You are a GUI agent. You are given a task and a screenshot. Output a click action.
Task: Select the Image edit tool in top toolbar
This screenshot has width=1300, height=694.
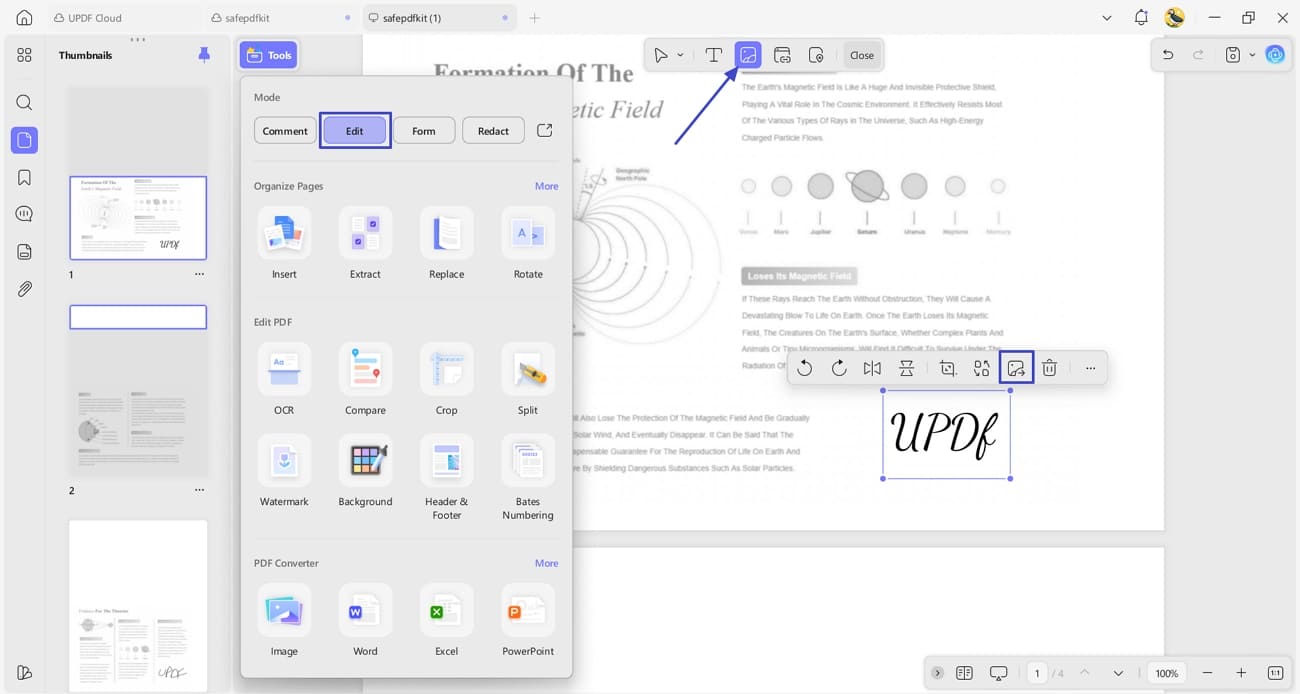tap(748, 55)
